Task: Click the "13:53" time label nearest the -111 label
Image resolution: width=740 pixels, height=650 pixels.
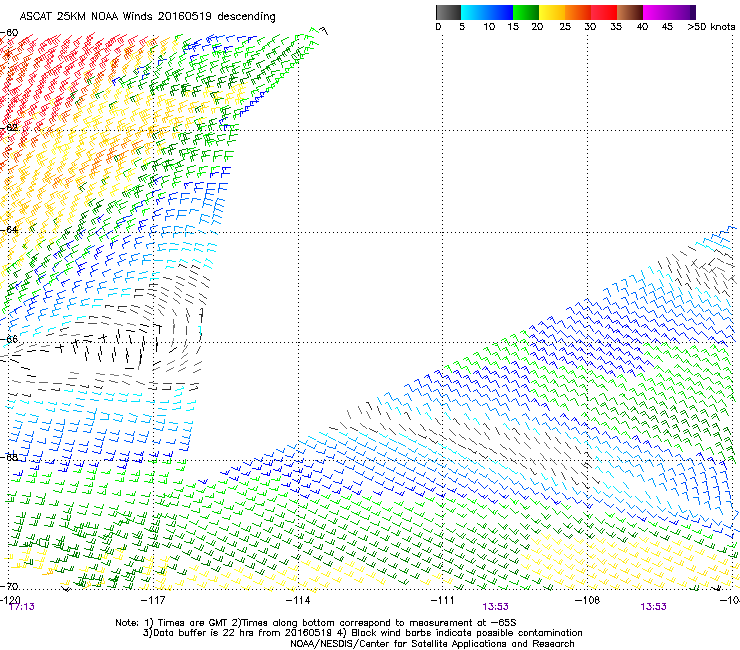Action: tap(495, 607)
